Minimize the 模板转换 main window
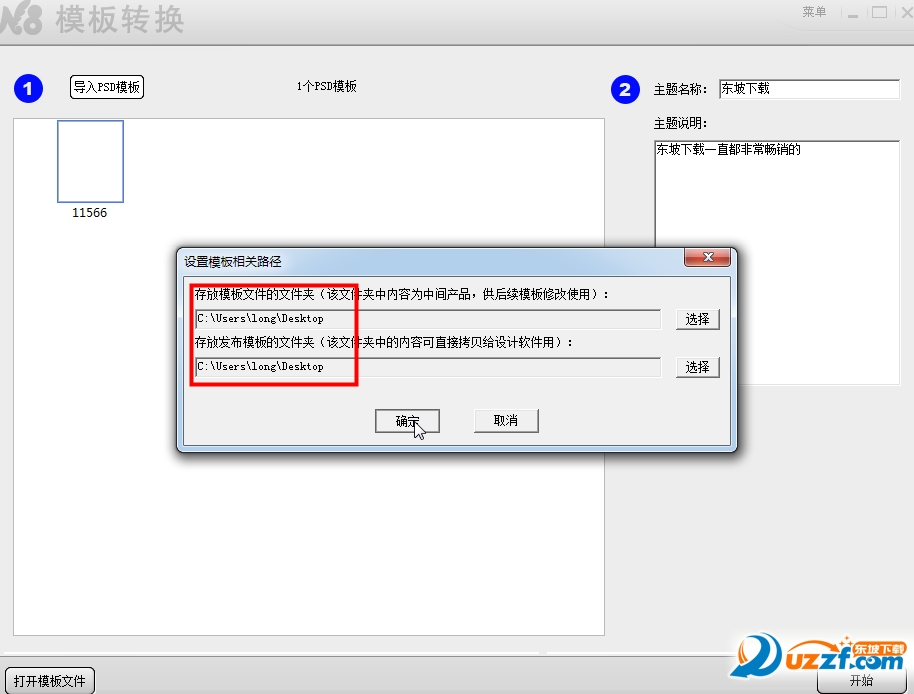The image size is (914, 694). click(x=852, y=13)
